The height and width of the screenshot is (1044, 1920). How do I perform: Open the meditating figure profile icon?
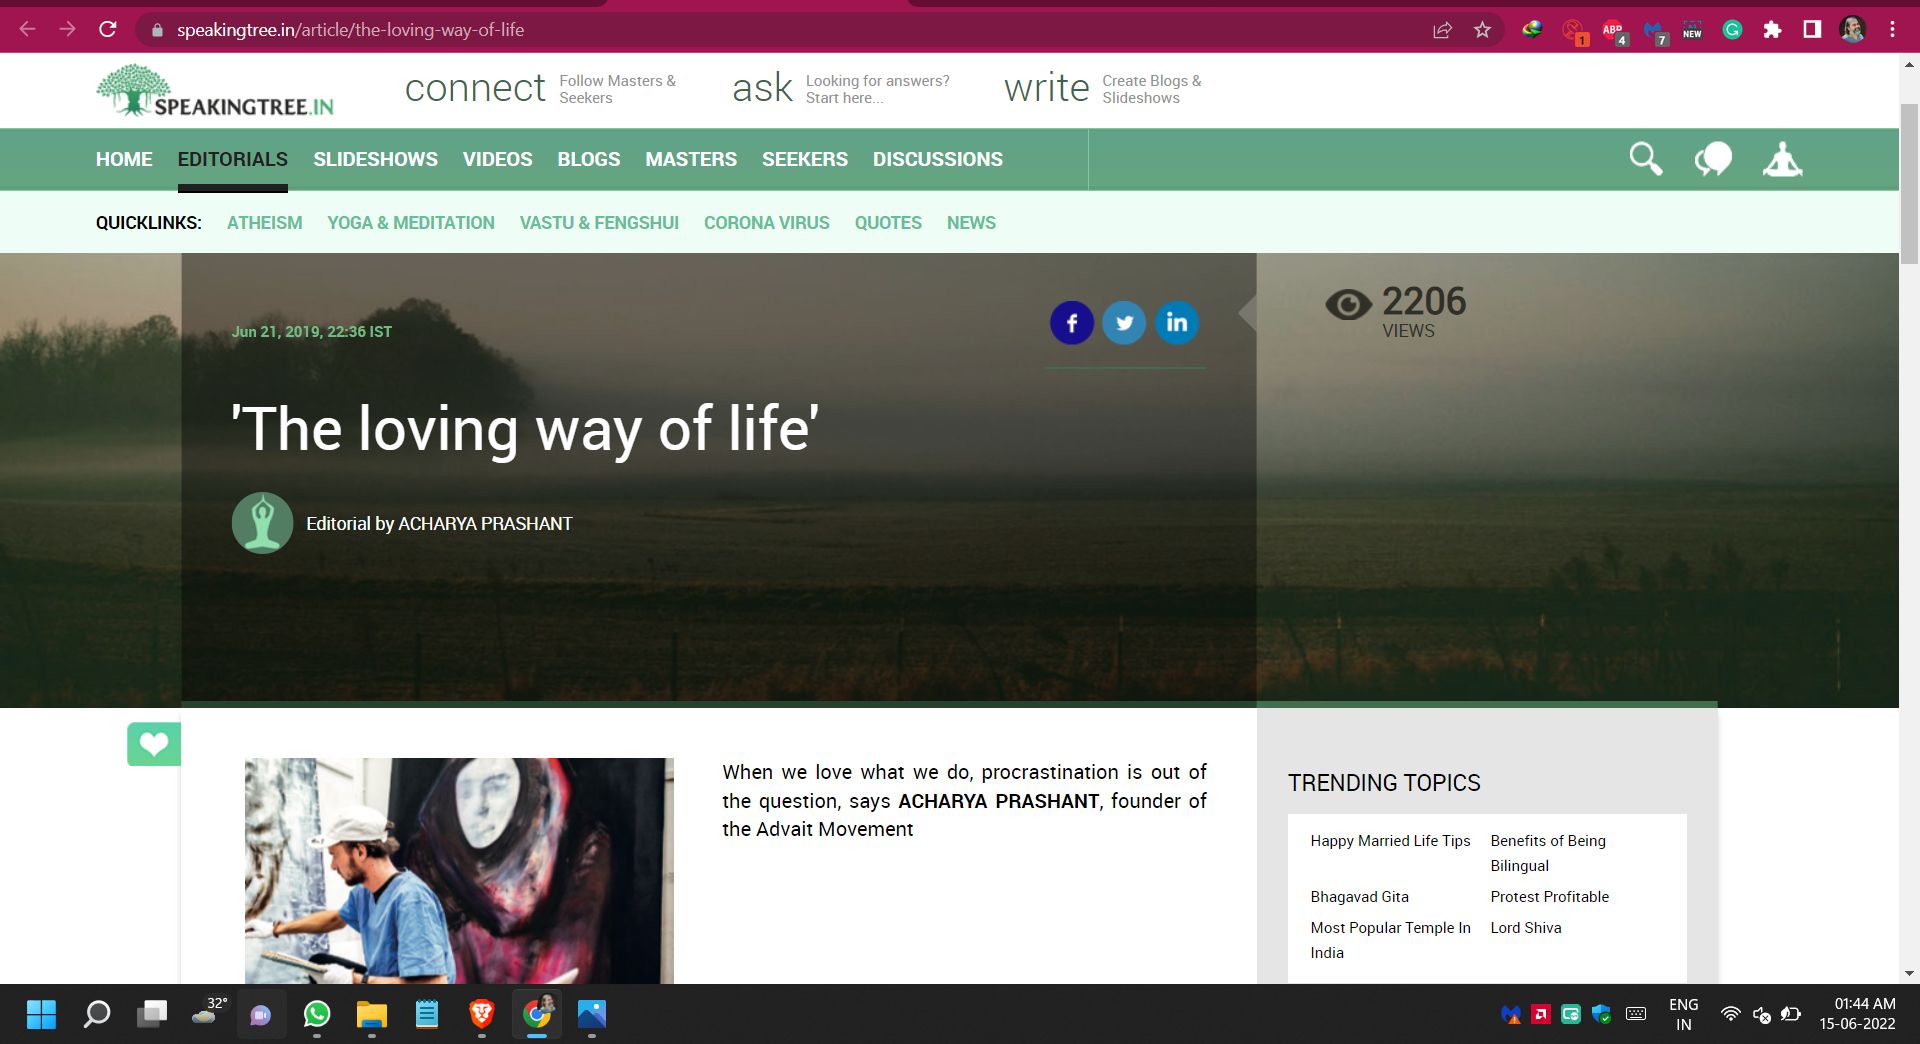(x=1782, y=159)
